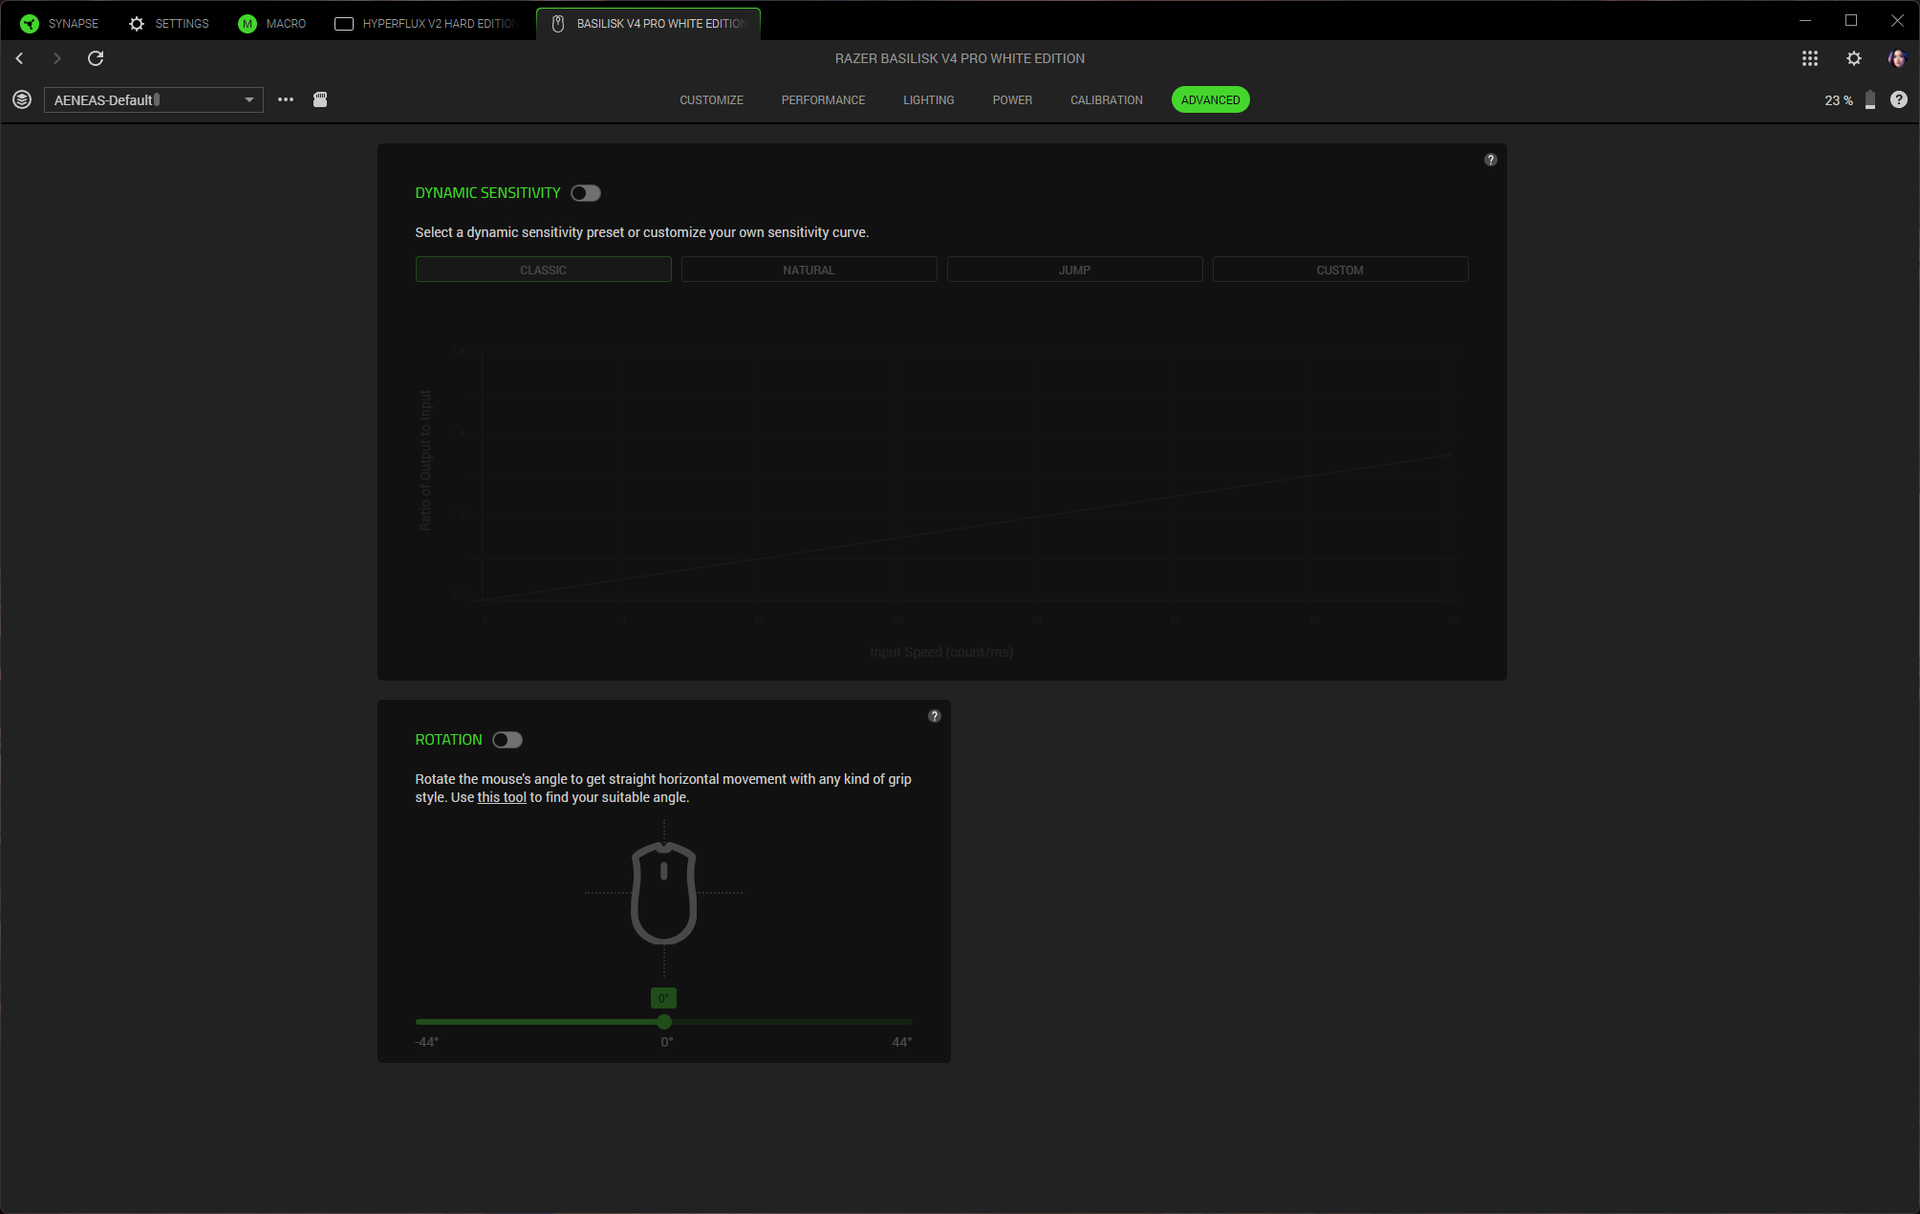The image size is (1920, 1214).
Task: Refresh using the circular arrow icon
Action: coord(96,59)
